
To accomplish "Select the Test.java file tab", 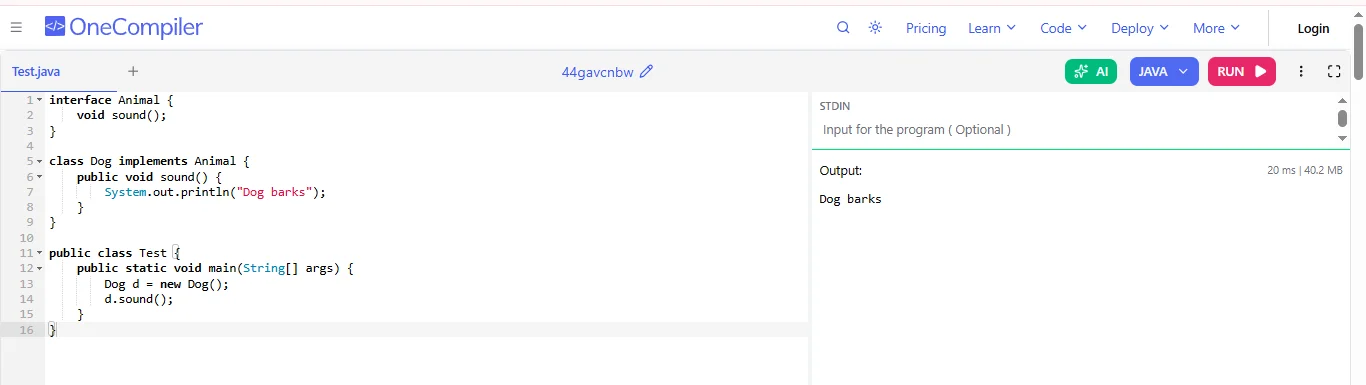I will click(36, 71).
